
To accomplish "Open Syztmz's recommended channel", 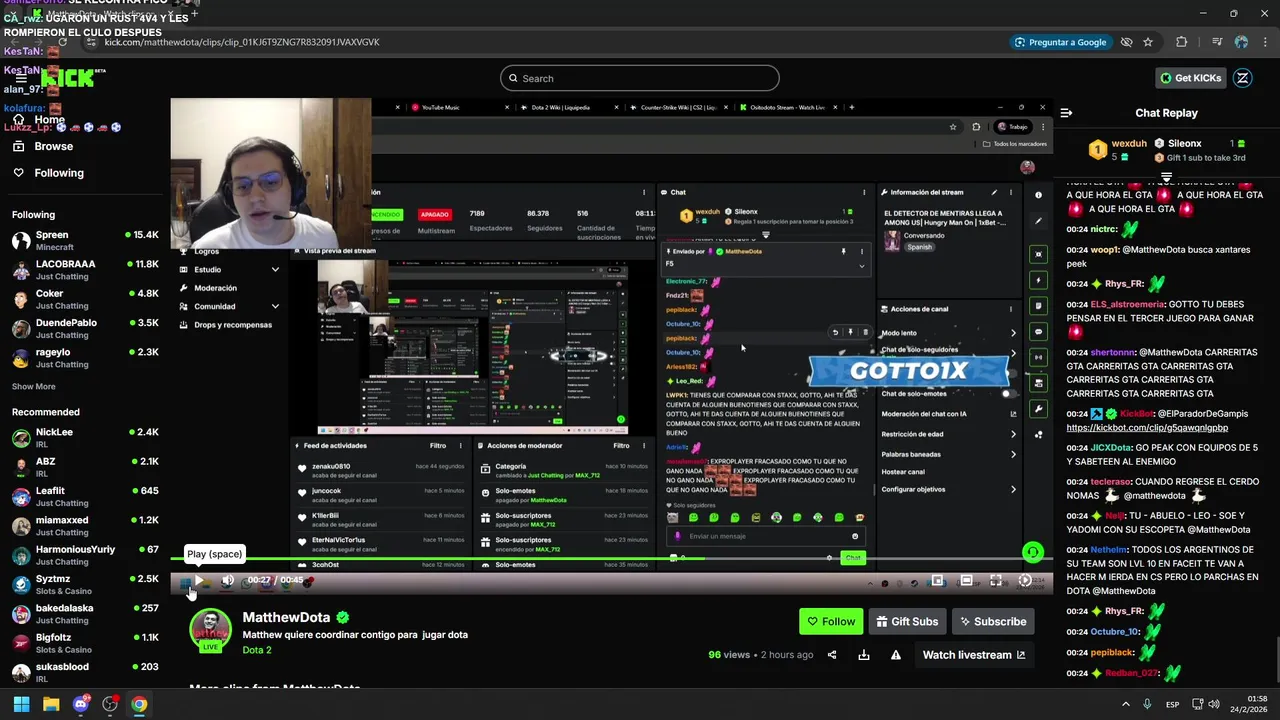I will pos(84,584).
